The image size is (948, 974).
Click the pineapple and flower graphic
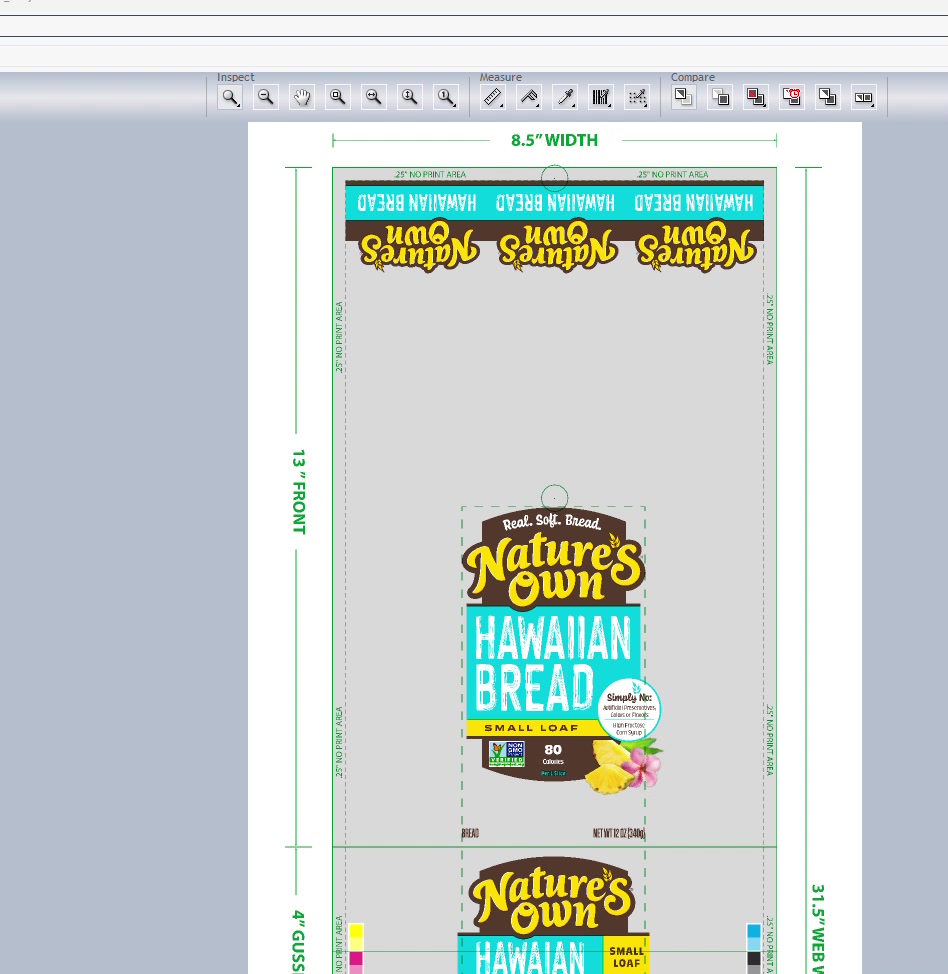624,765
